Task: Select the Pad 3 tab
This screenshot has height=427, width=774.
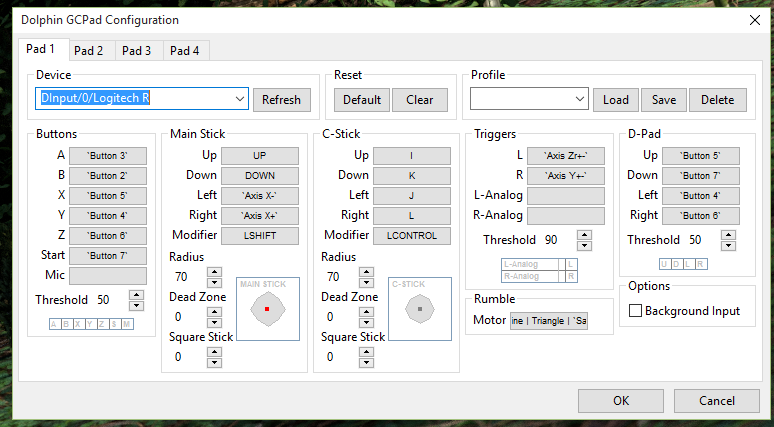Action: tap(137, 51)
